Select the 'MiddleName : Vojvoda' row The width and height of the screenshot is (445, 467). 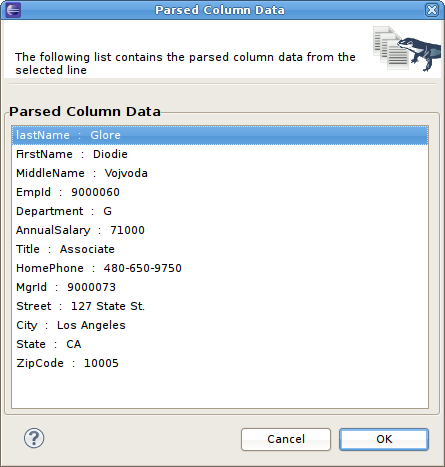click(220, 173)
